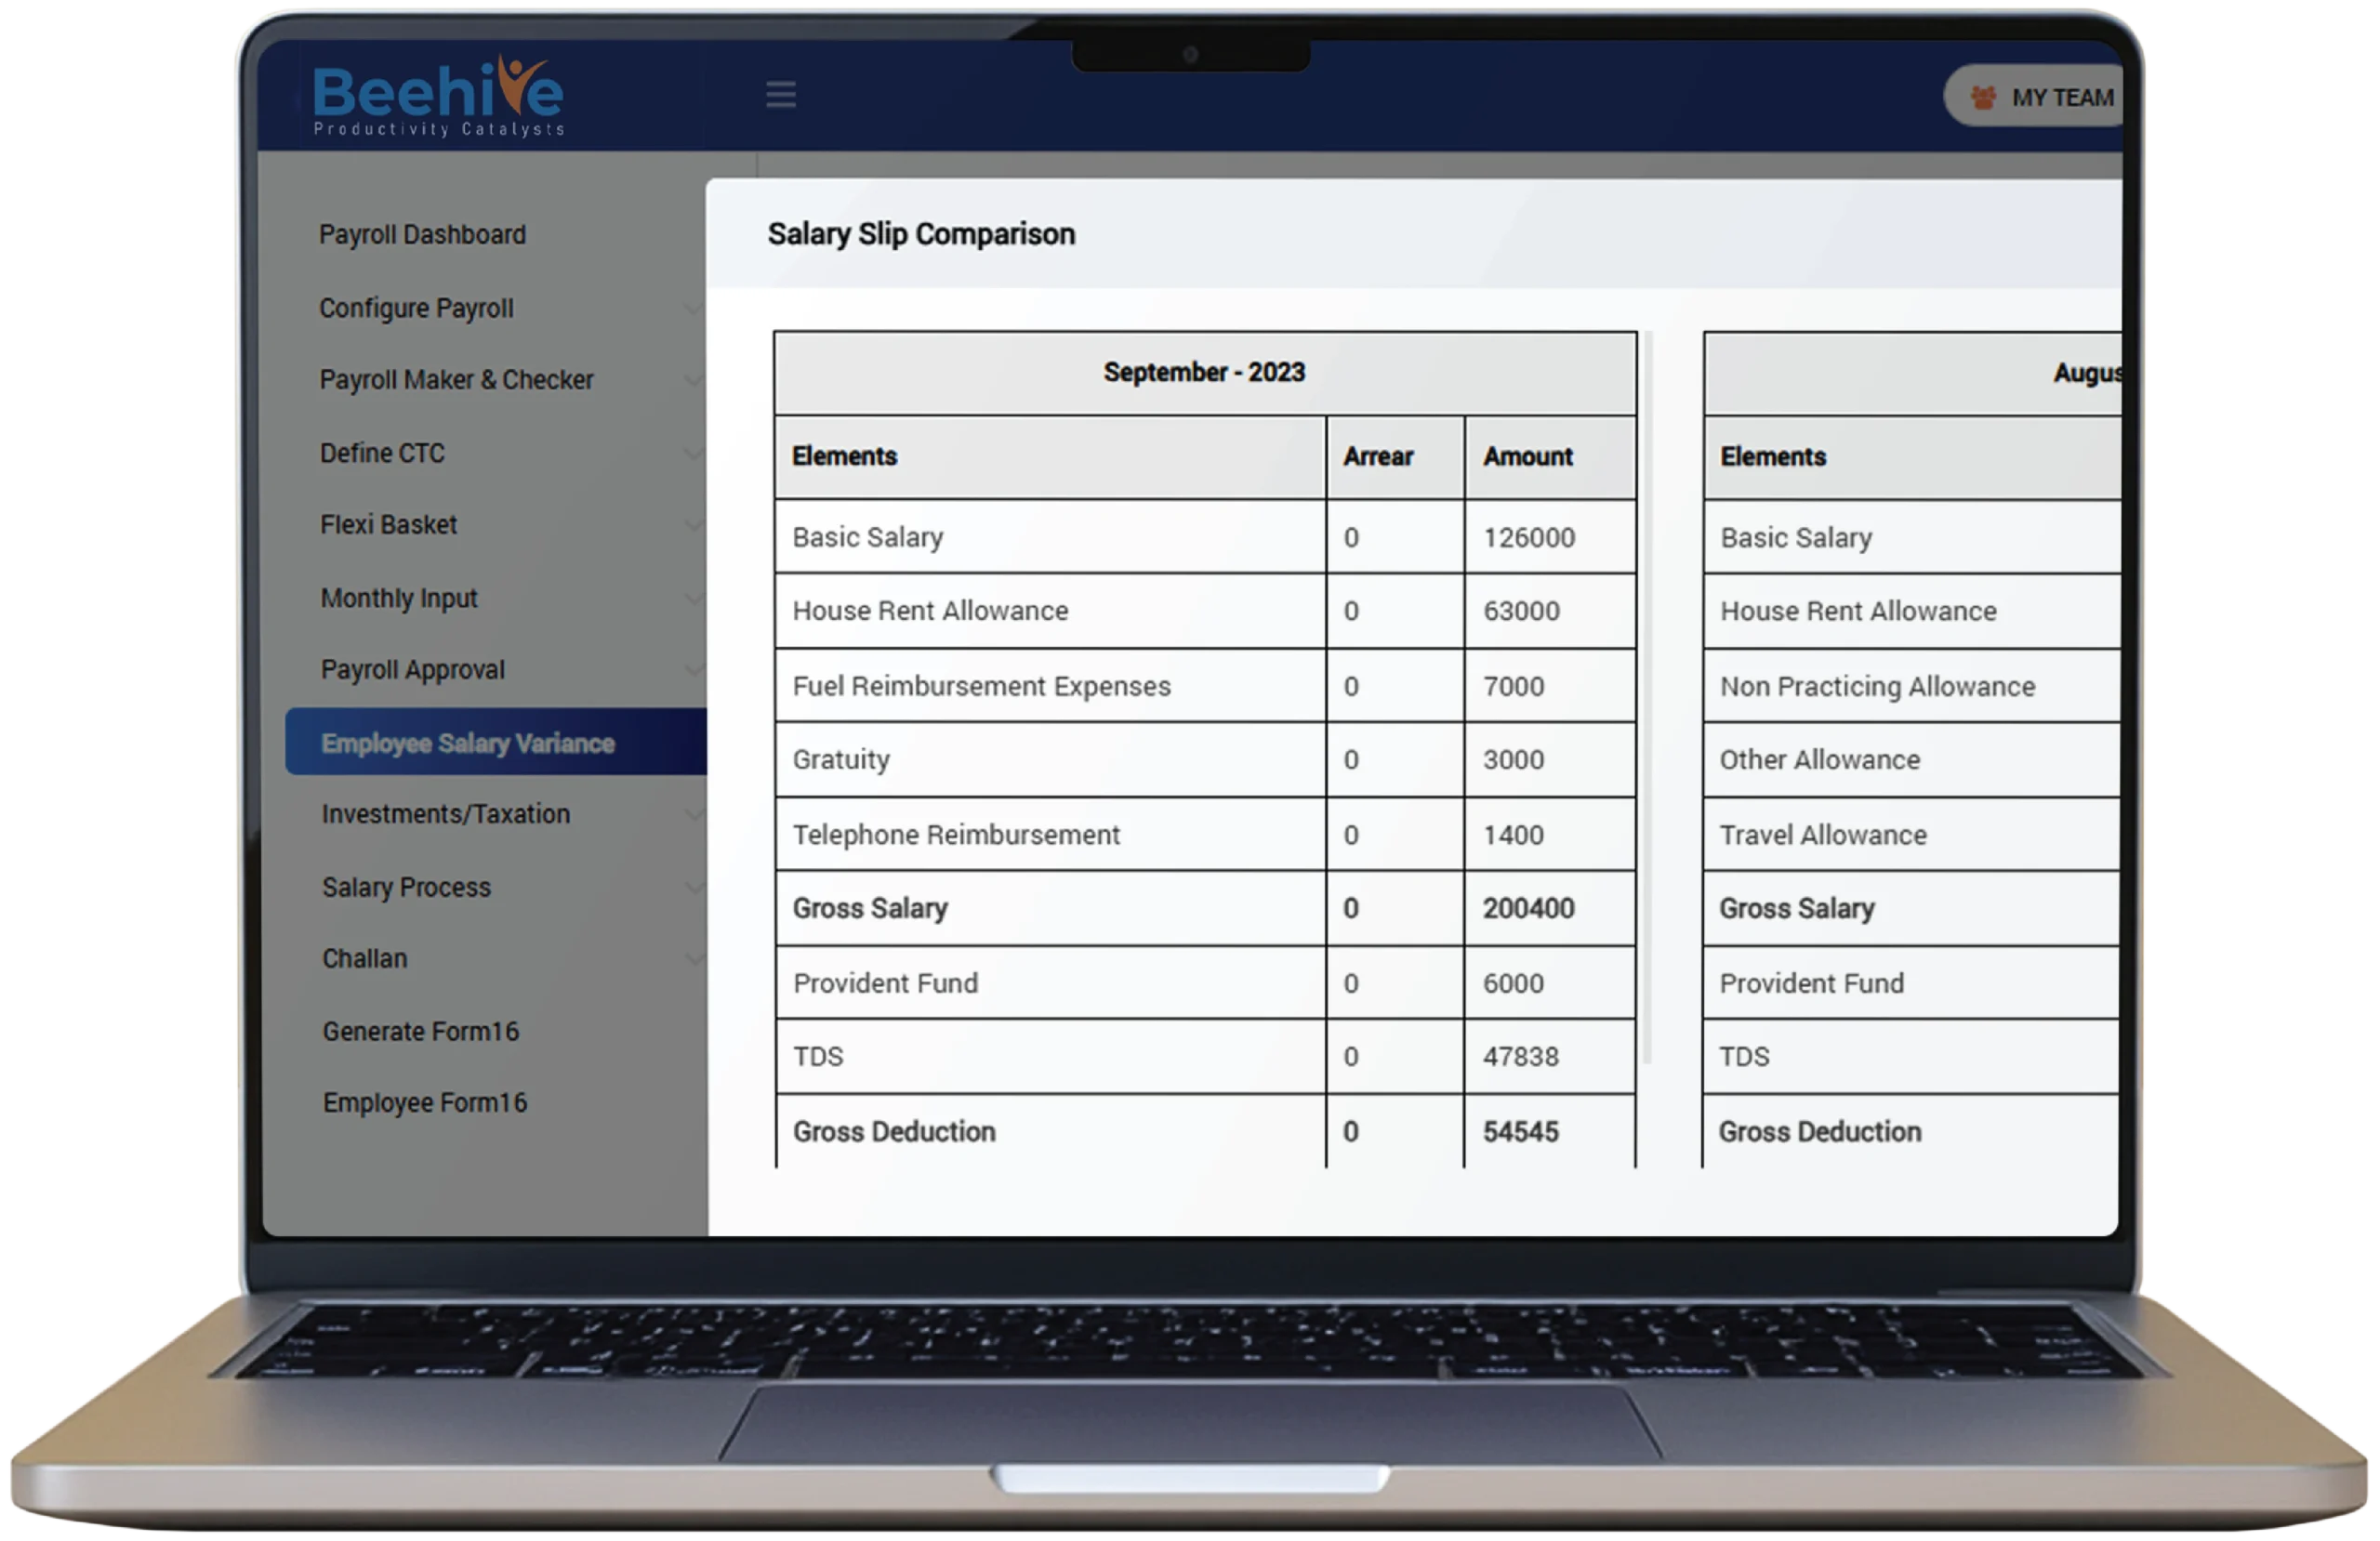The height and width of the screenshot is (1541, 2380).
Task: Expand the Define CTC chevron
Action: [692, 453]
